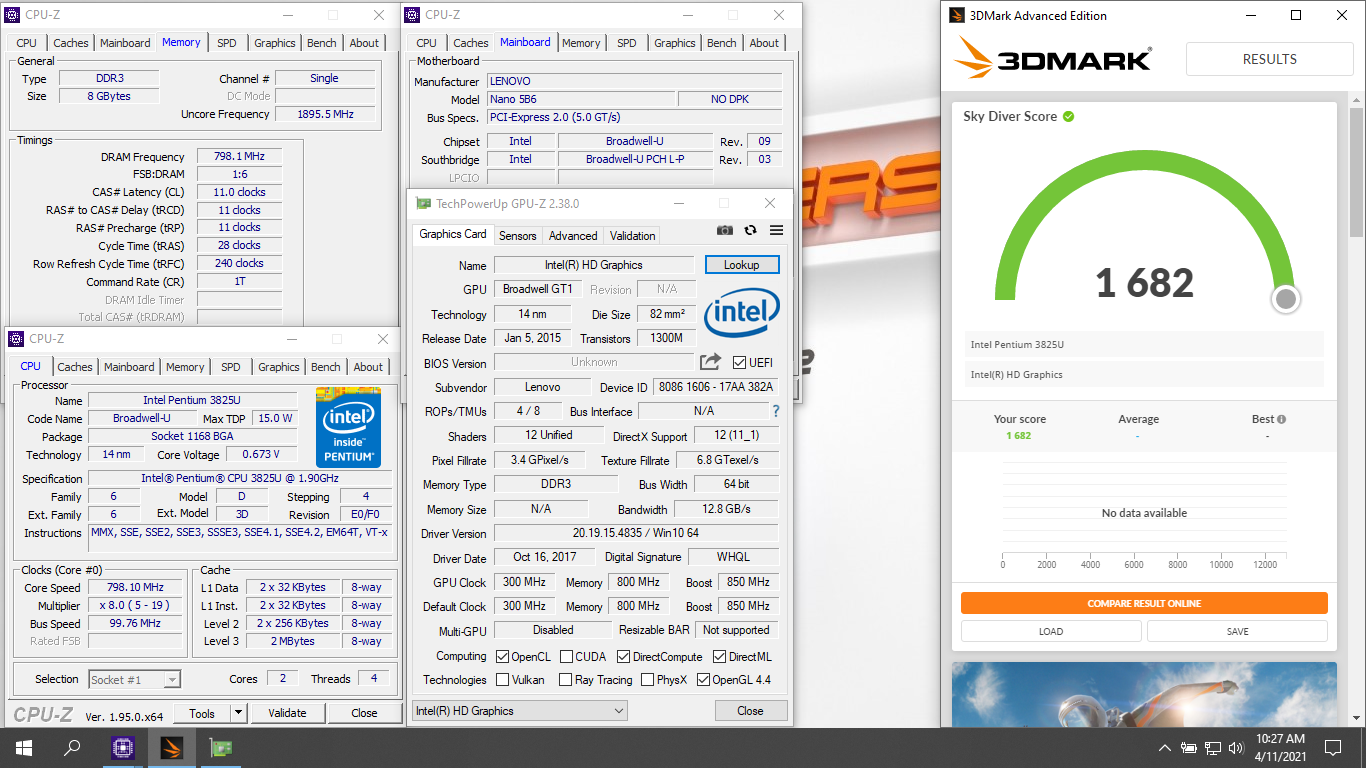This screenshot has width=1366, height=768.
Task: Open About tab in CPU-Z memory window
Action: [364, 43]
